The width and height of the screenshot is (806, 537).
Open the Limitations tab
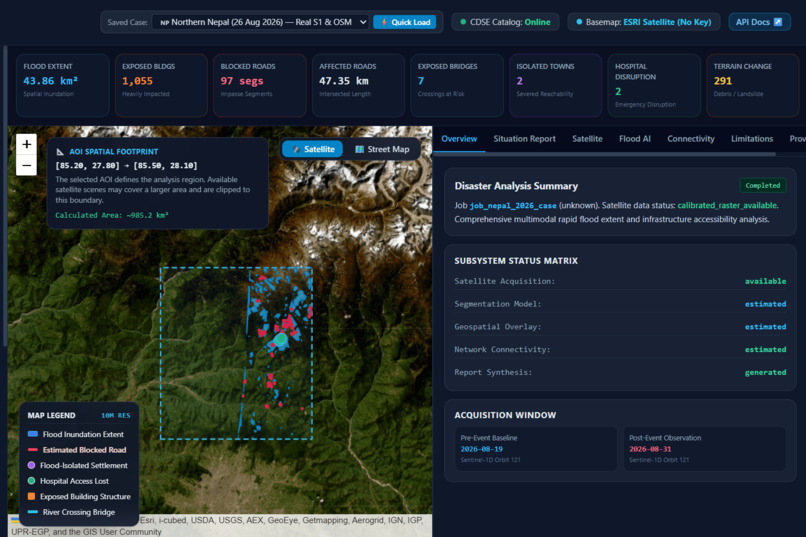752,139
